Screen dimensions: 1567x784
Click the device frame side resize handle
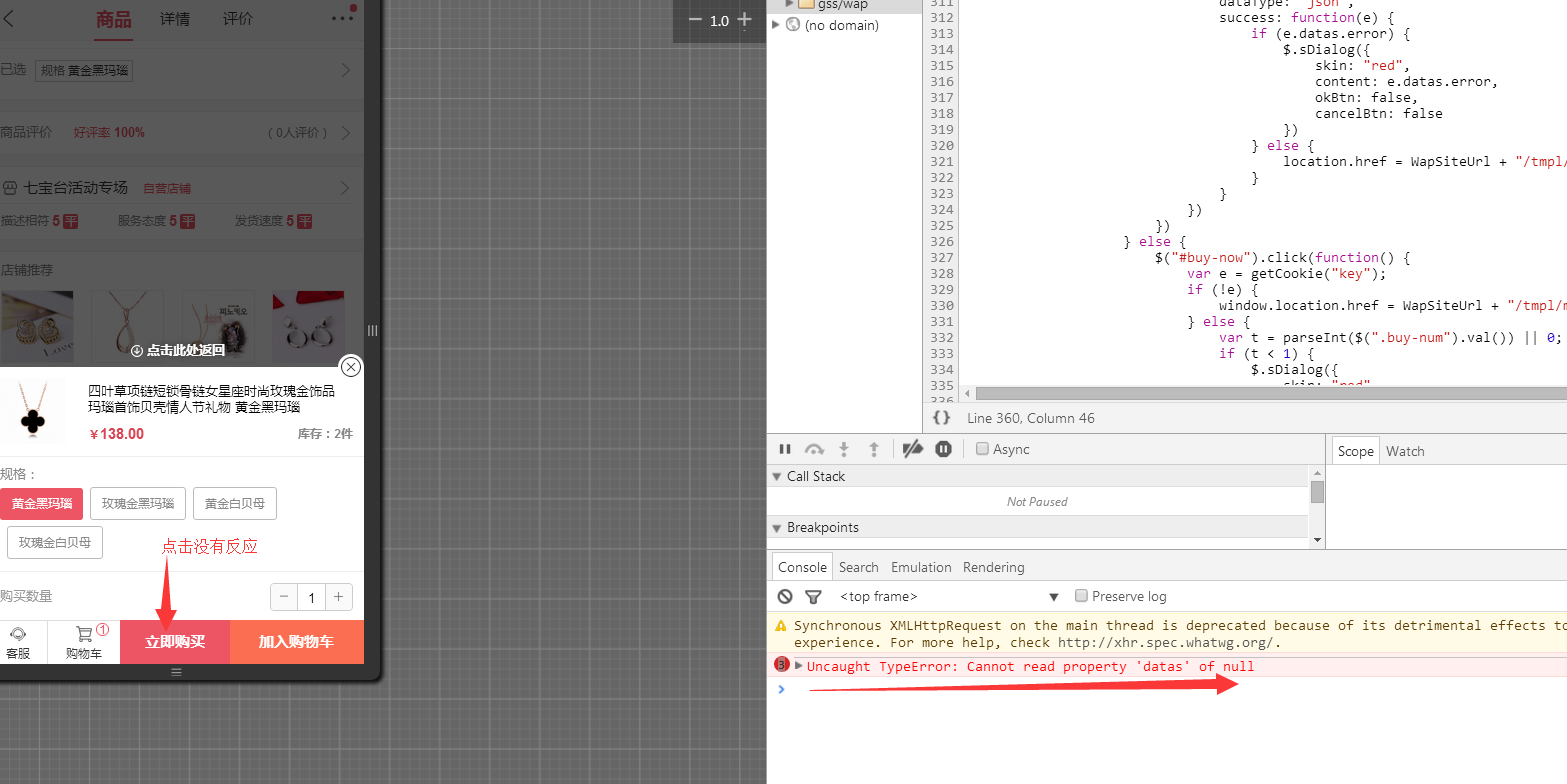(373, 330)
